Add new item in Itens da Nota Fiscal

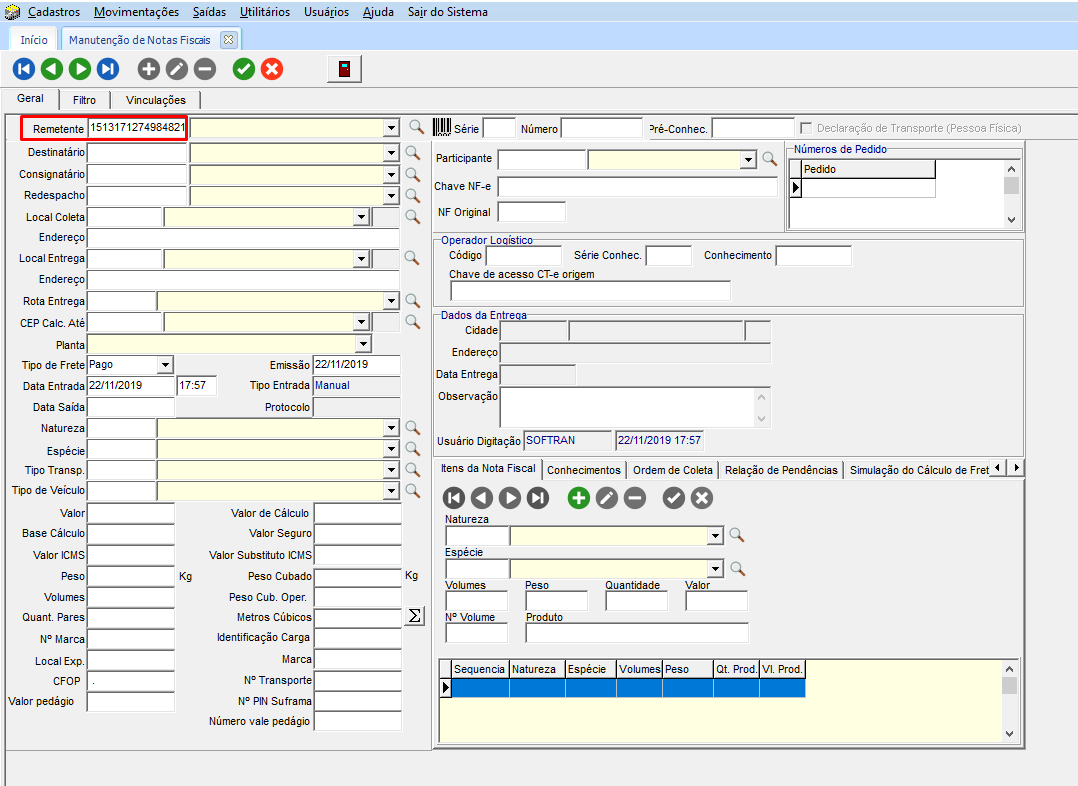coord(579,498)
